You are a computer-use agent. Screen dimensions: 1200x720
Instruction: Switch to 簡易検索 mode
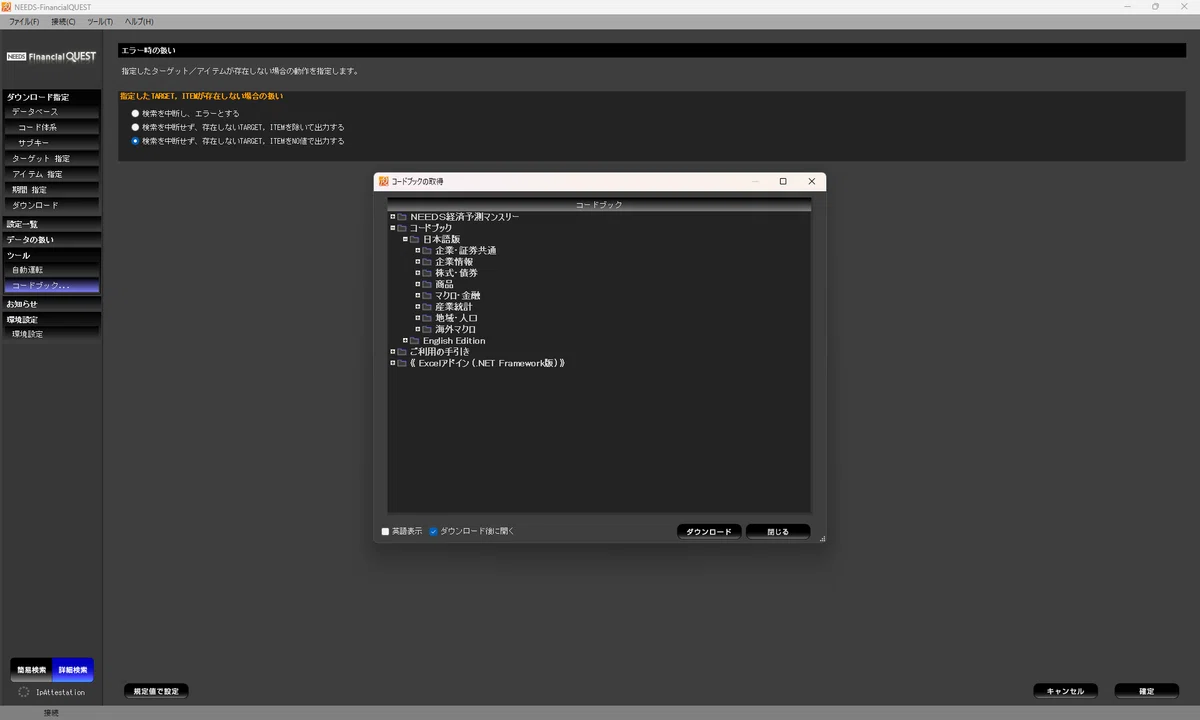(32, 670)
